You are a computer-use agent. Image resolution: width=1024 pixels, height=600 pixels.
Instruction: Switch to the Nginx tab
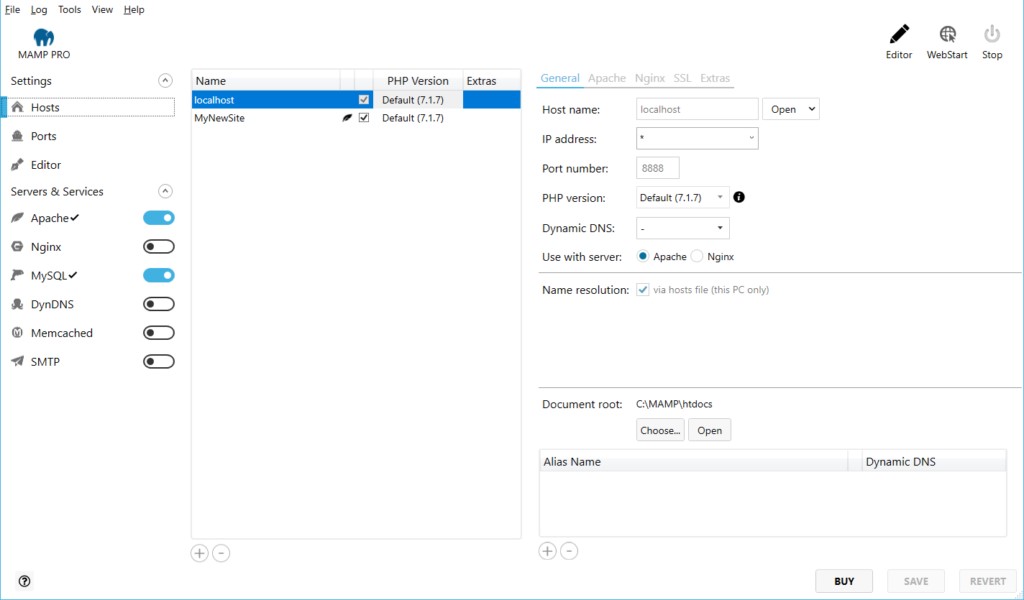(650, 78)
